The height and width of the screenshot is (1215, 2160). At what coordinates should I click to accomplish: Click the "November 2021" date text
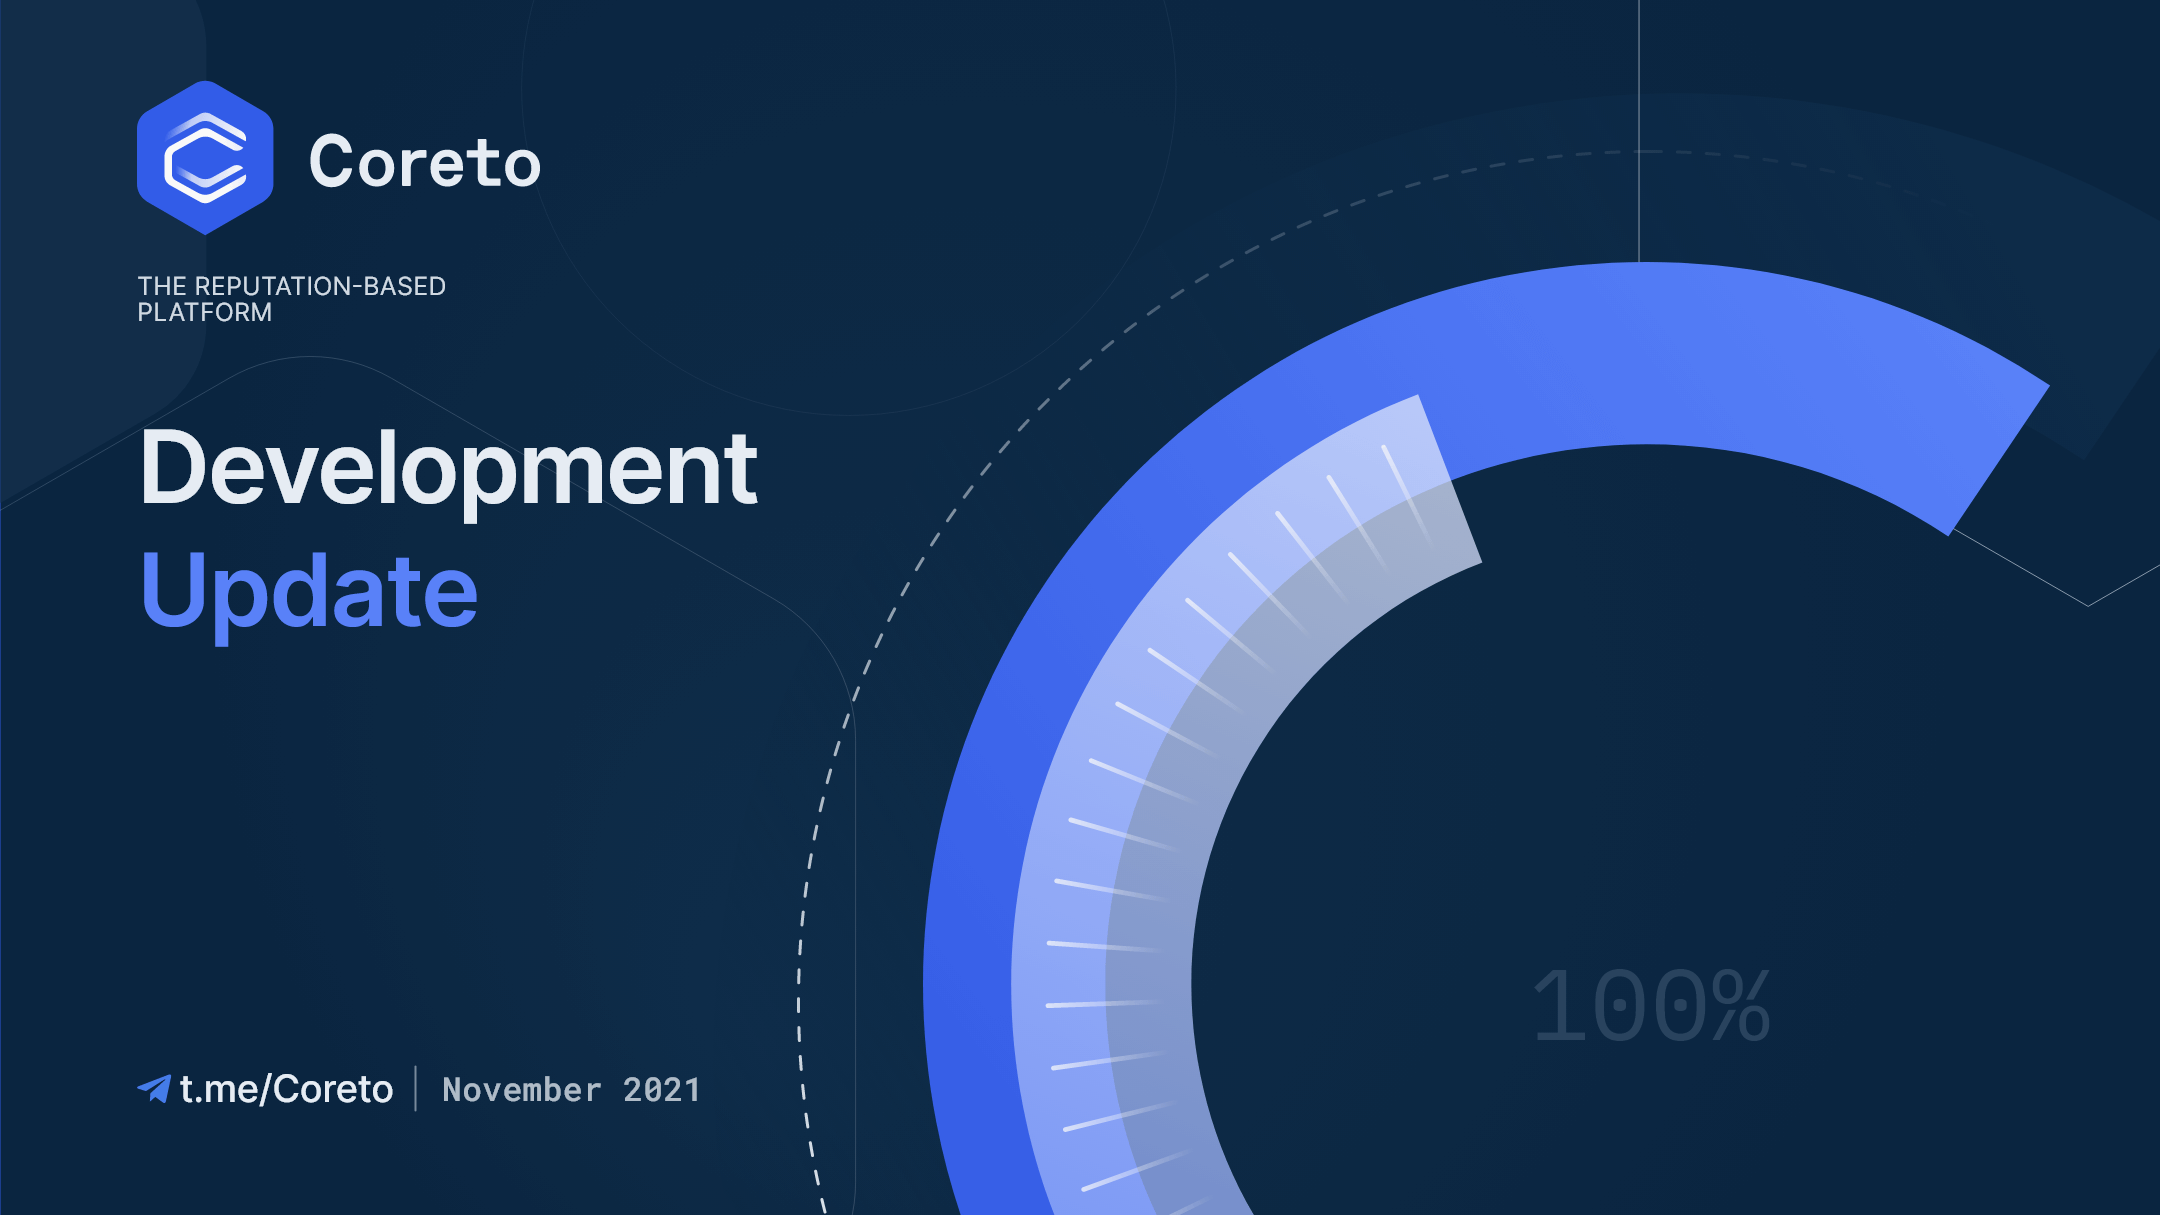571,1089
